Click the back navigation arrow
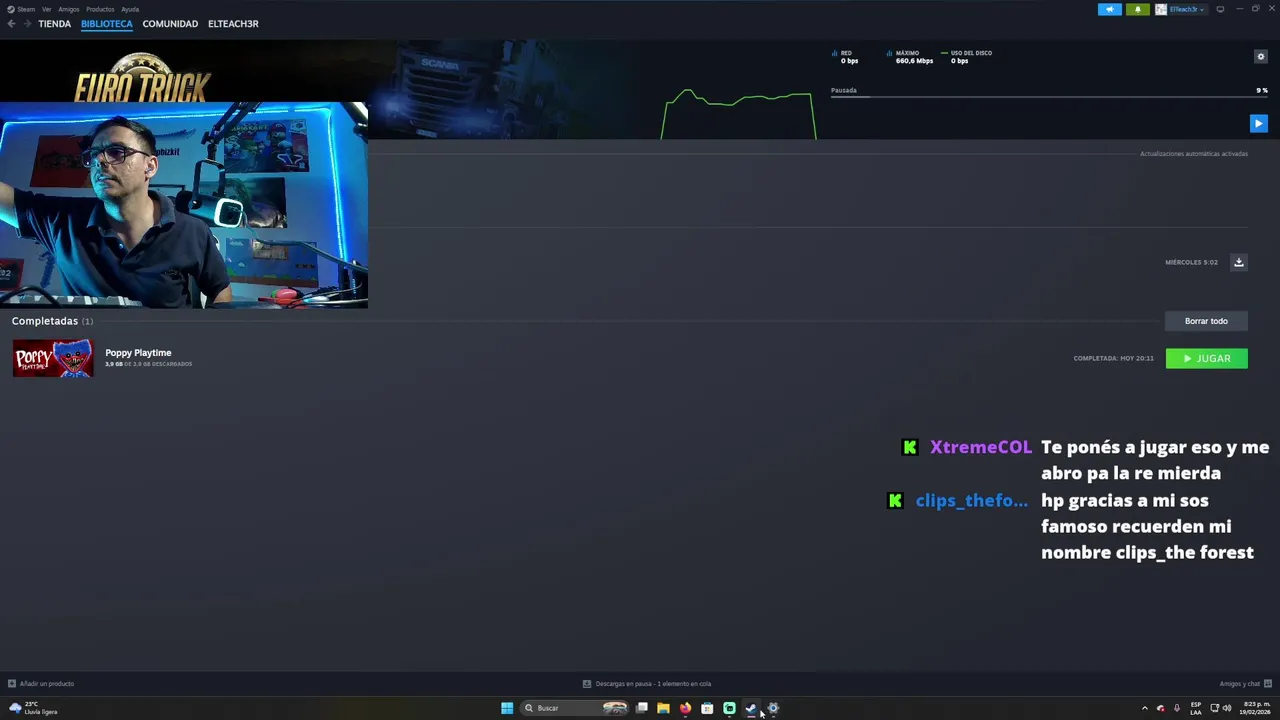 11,24
